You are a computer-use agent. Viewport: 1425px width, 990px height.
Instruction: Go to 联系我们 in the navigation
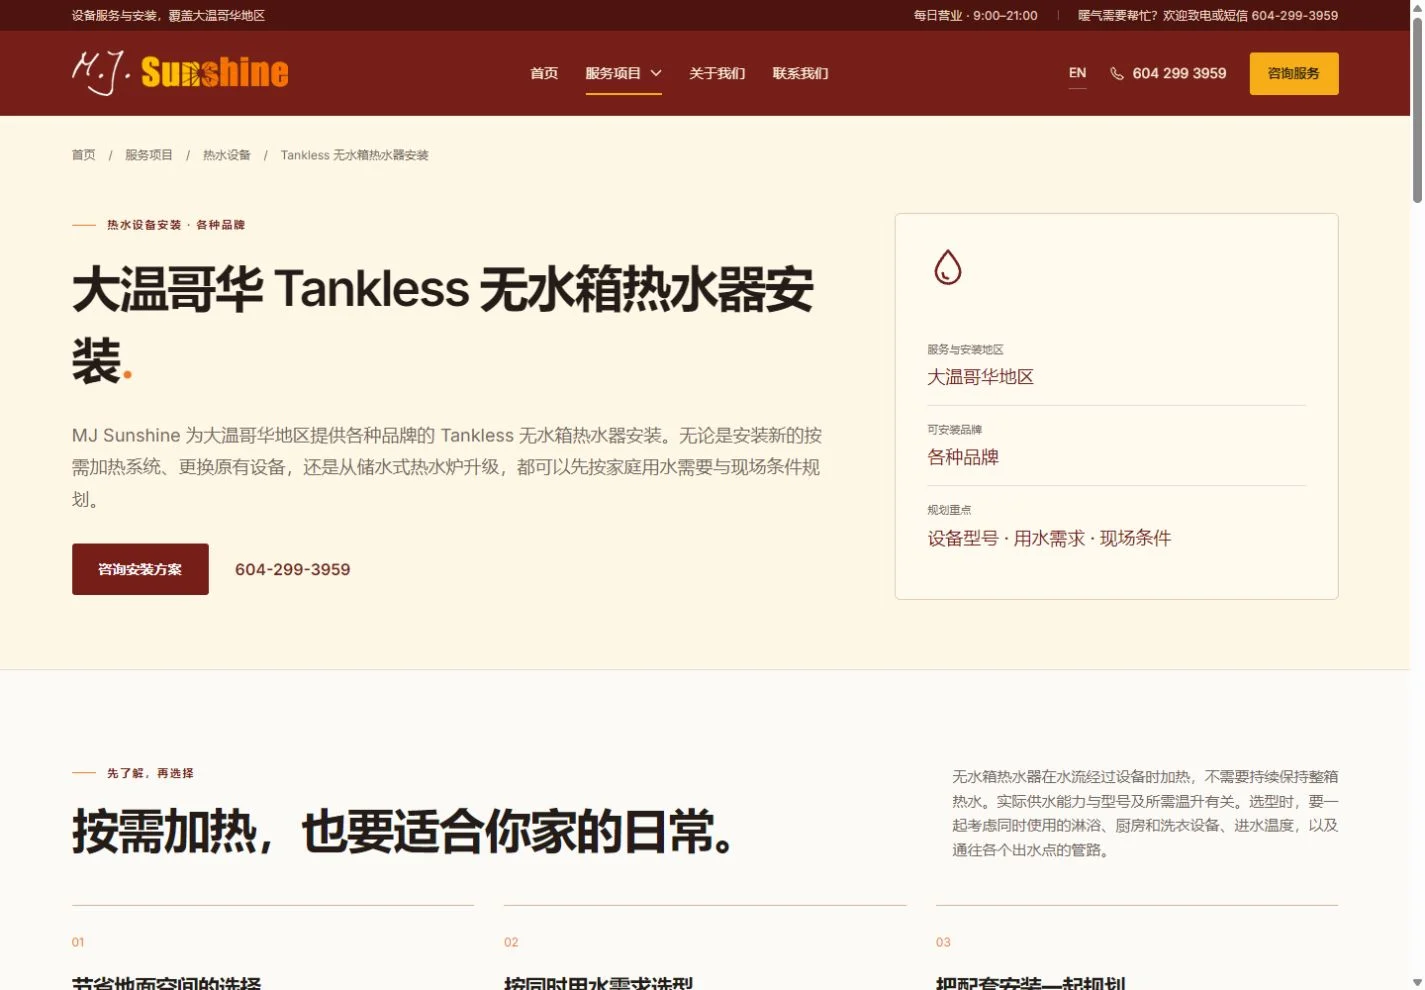[800, 73]
